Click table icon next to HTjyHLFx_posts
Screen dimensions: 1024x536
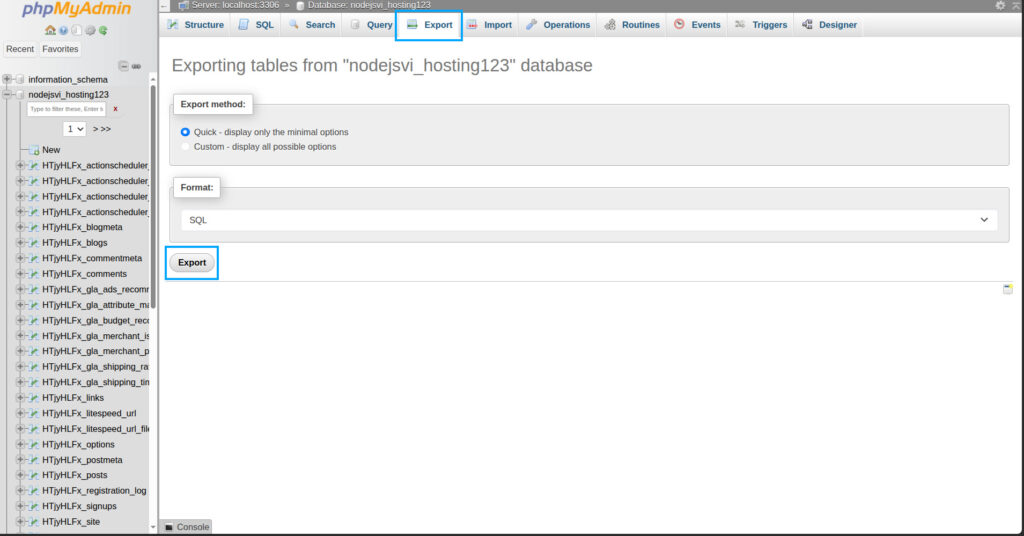click(34, 475)
